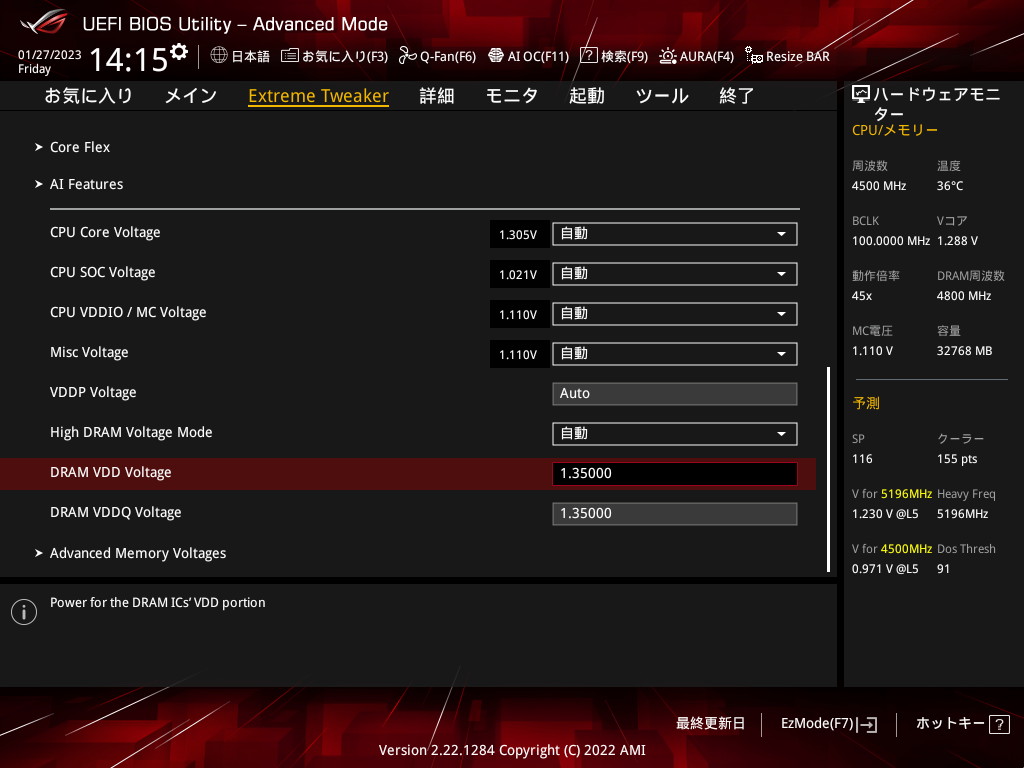Open the 起動 tab
Image resolution: width=1024 pixels, height=768 pixels.
coord(586,96)
